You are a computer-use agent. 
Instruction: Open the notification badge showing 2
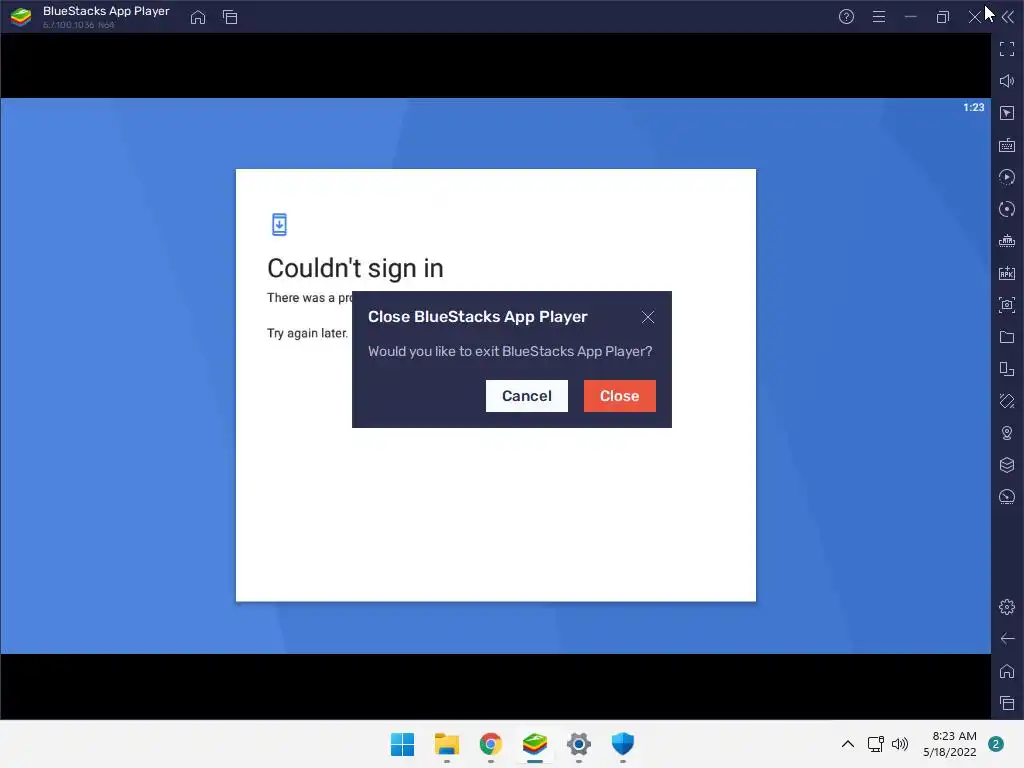996,744
